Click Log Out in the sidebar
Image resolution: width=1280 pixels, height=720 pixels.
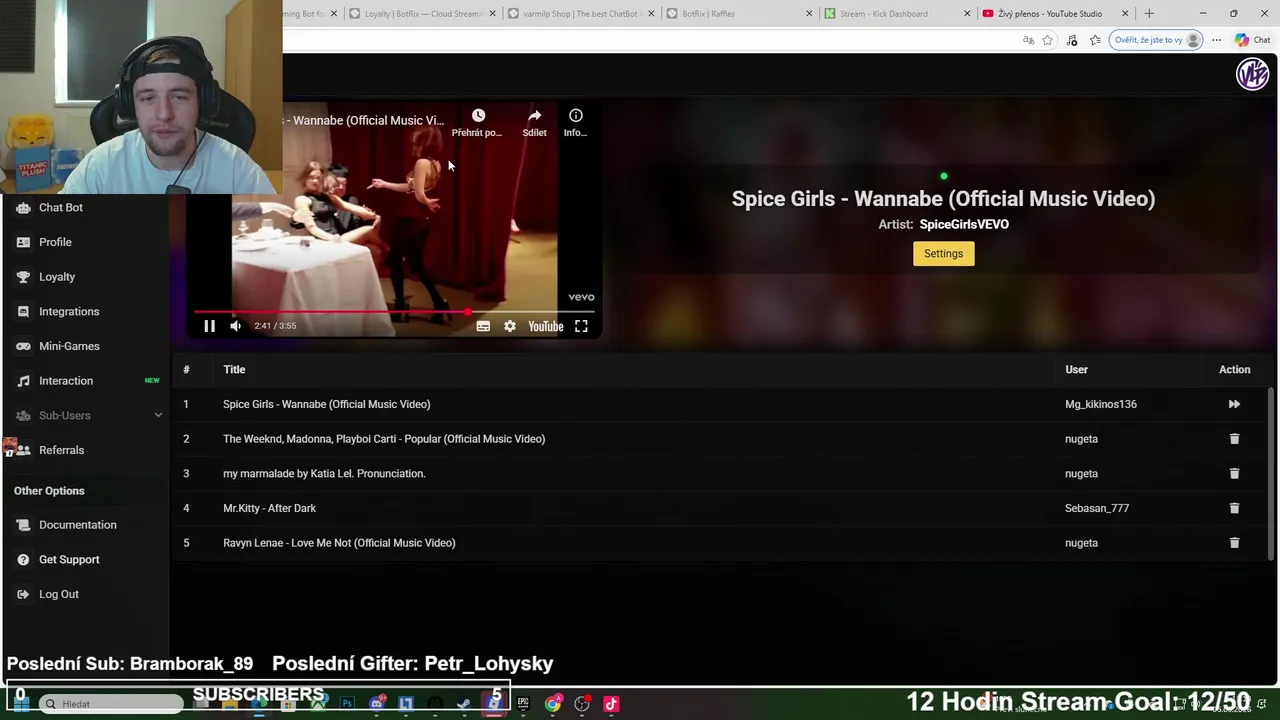tap(59, 594)
